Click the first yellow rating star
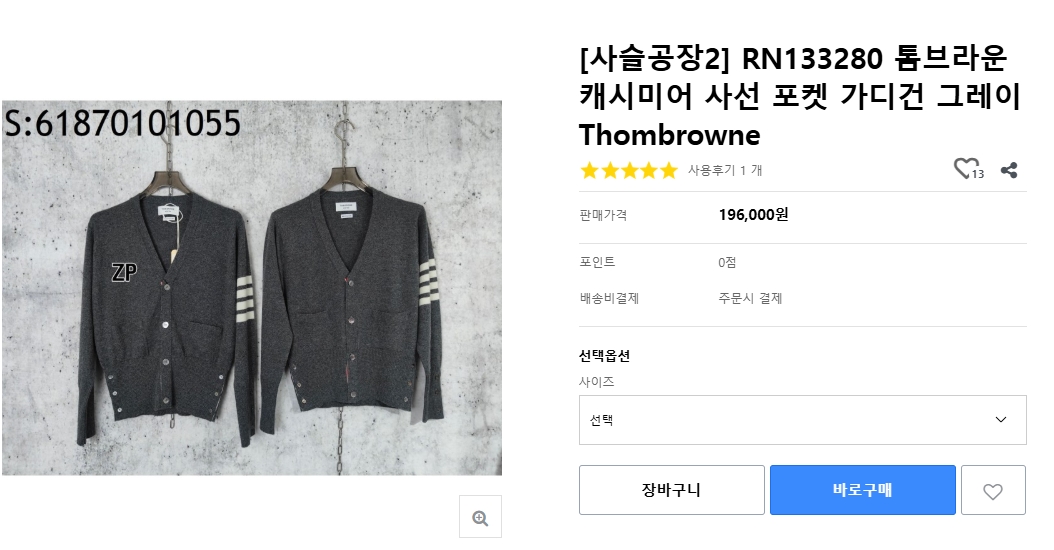The height and width of the screenshot is (550, 1054). [590, 170]
